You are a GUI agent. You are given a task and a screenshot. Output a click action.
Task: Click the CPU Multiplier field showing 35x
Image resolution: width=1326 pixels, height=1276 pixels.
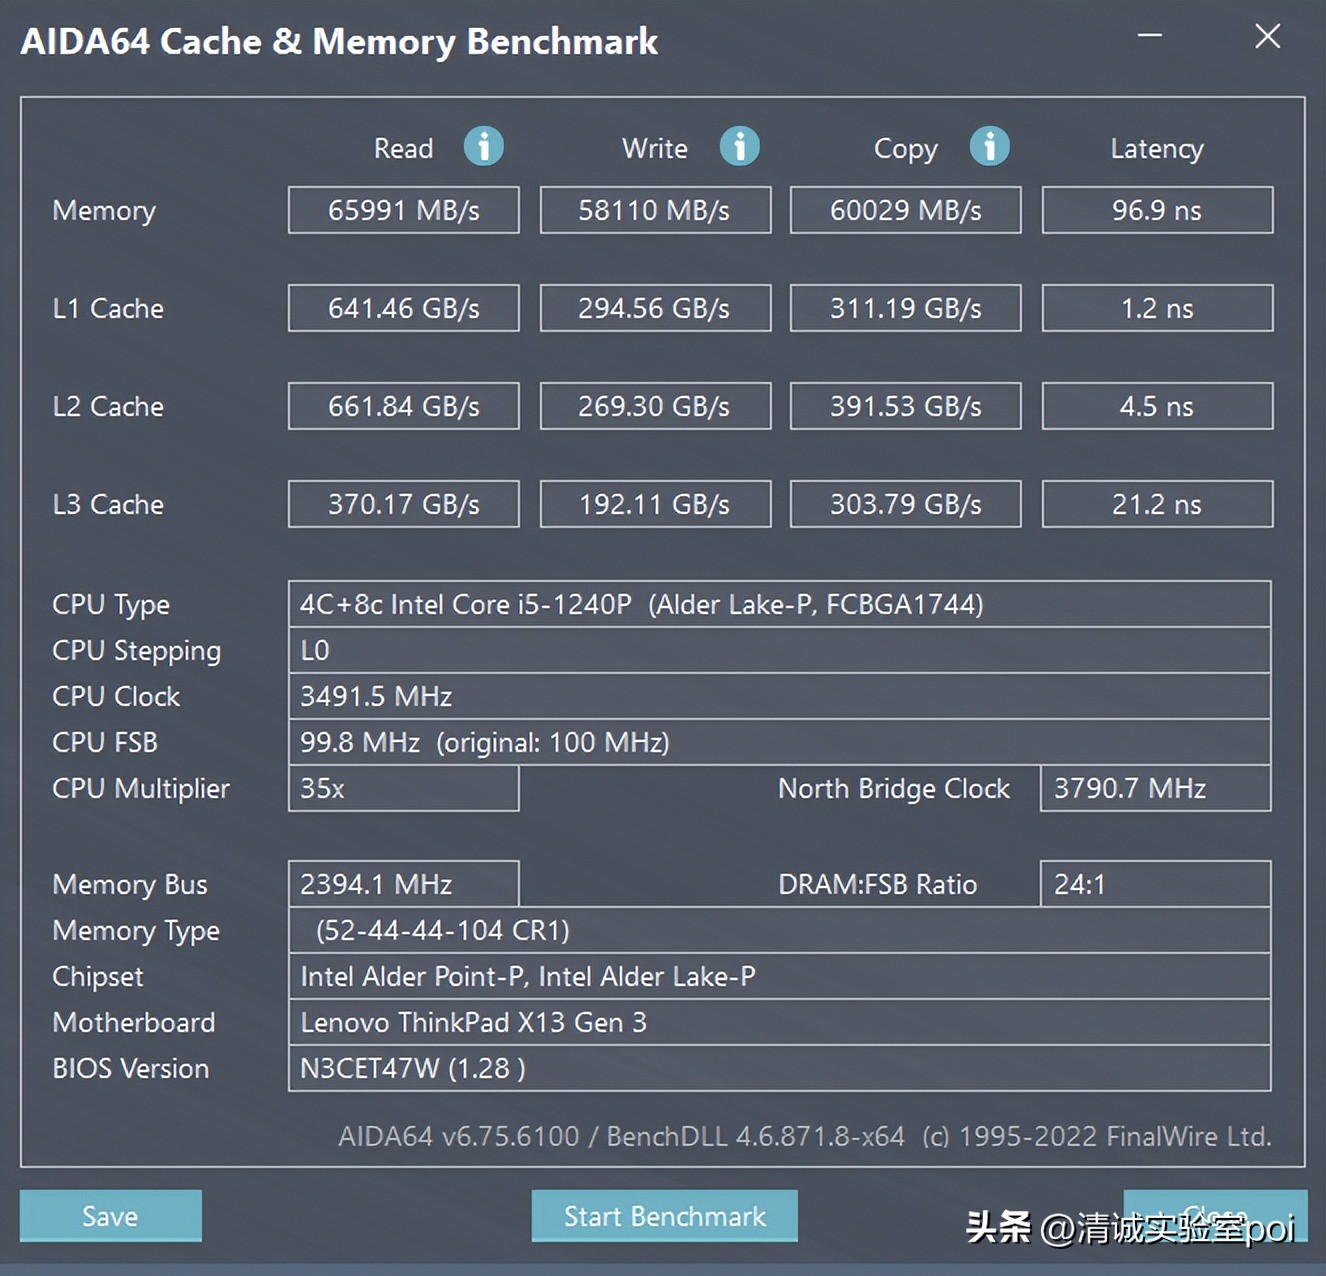pos(403,788)
